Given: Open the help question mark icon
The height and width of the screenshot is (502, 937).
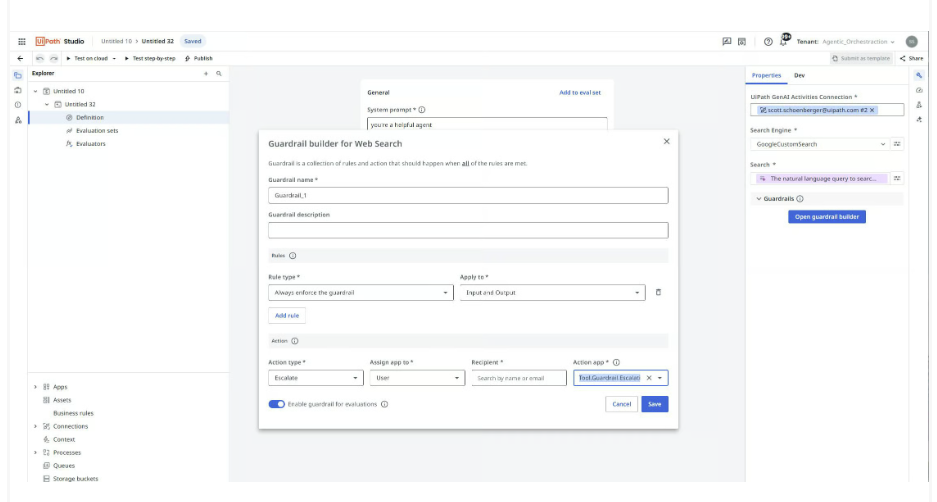Looking at the screenshot, I should [x=767, y=41].
